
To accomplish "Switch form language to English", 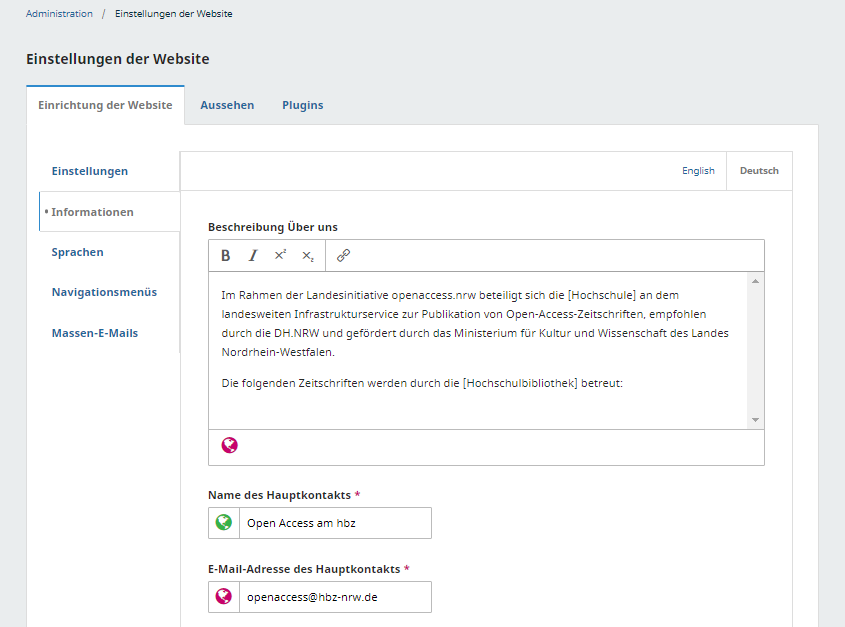I will [698, 171].
